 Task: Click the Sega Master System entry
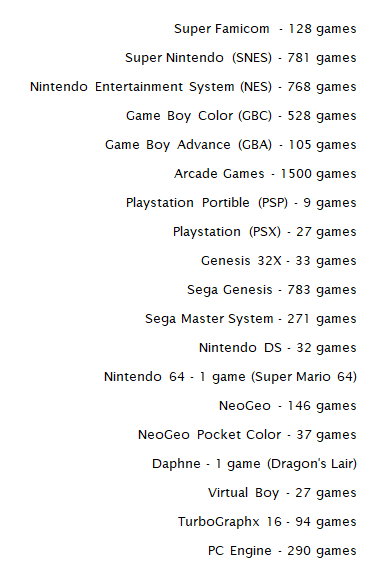[251, 319]
